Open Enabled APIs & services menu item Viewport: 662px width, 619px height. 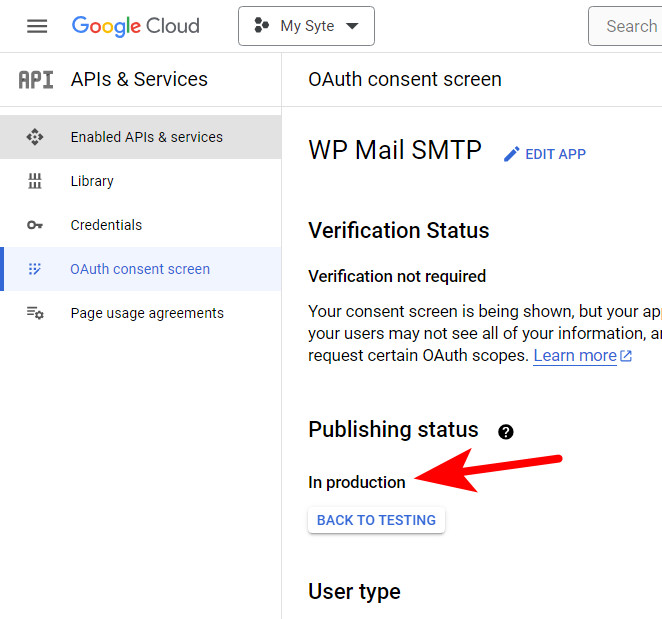[141, 137]
